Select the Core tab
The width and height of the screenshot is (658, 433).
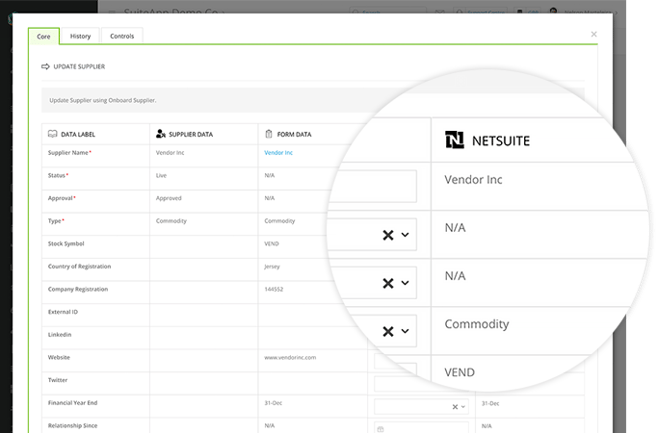[x=44, y=36]
